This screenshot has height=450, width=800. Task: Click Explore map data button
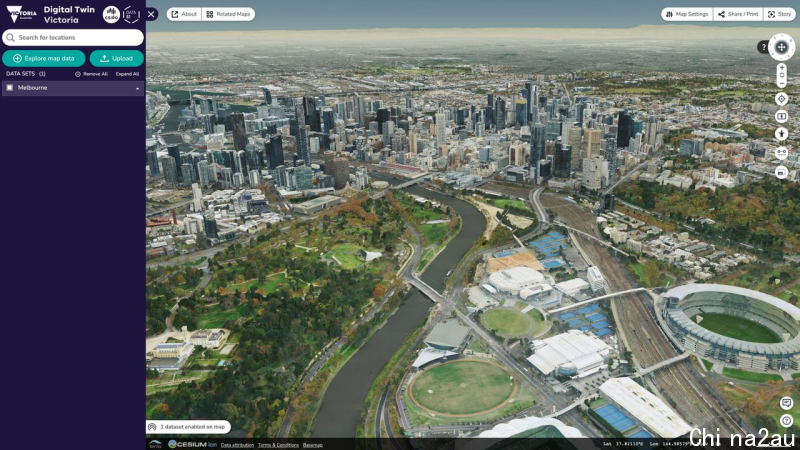tap(43, 58)
